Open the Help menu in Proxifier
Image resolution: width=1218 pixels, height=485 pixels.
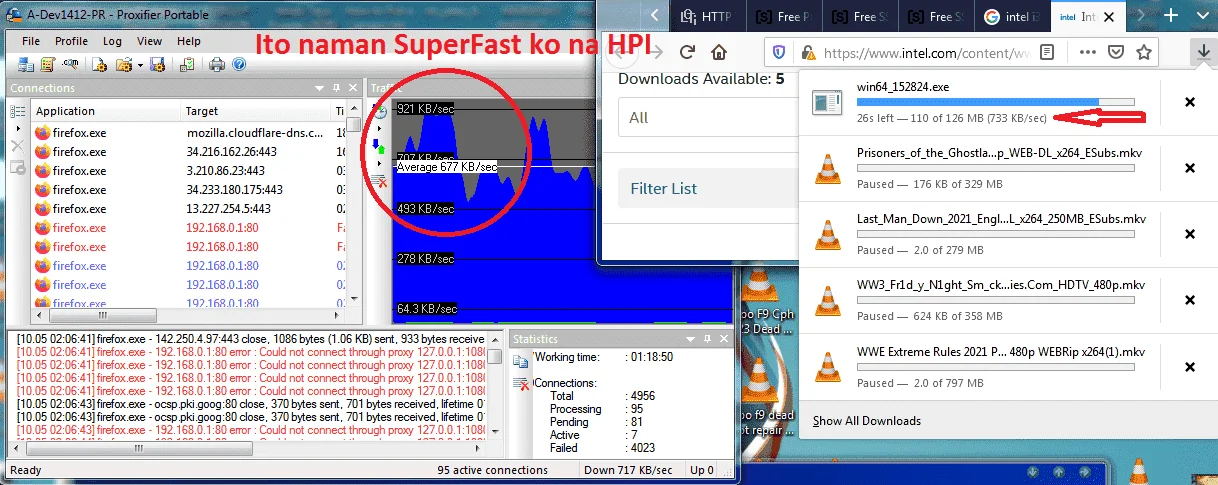[x=189, y=41]
